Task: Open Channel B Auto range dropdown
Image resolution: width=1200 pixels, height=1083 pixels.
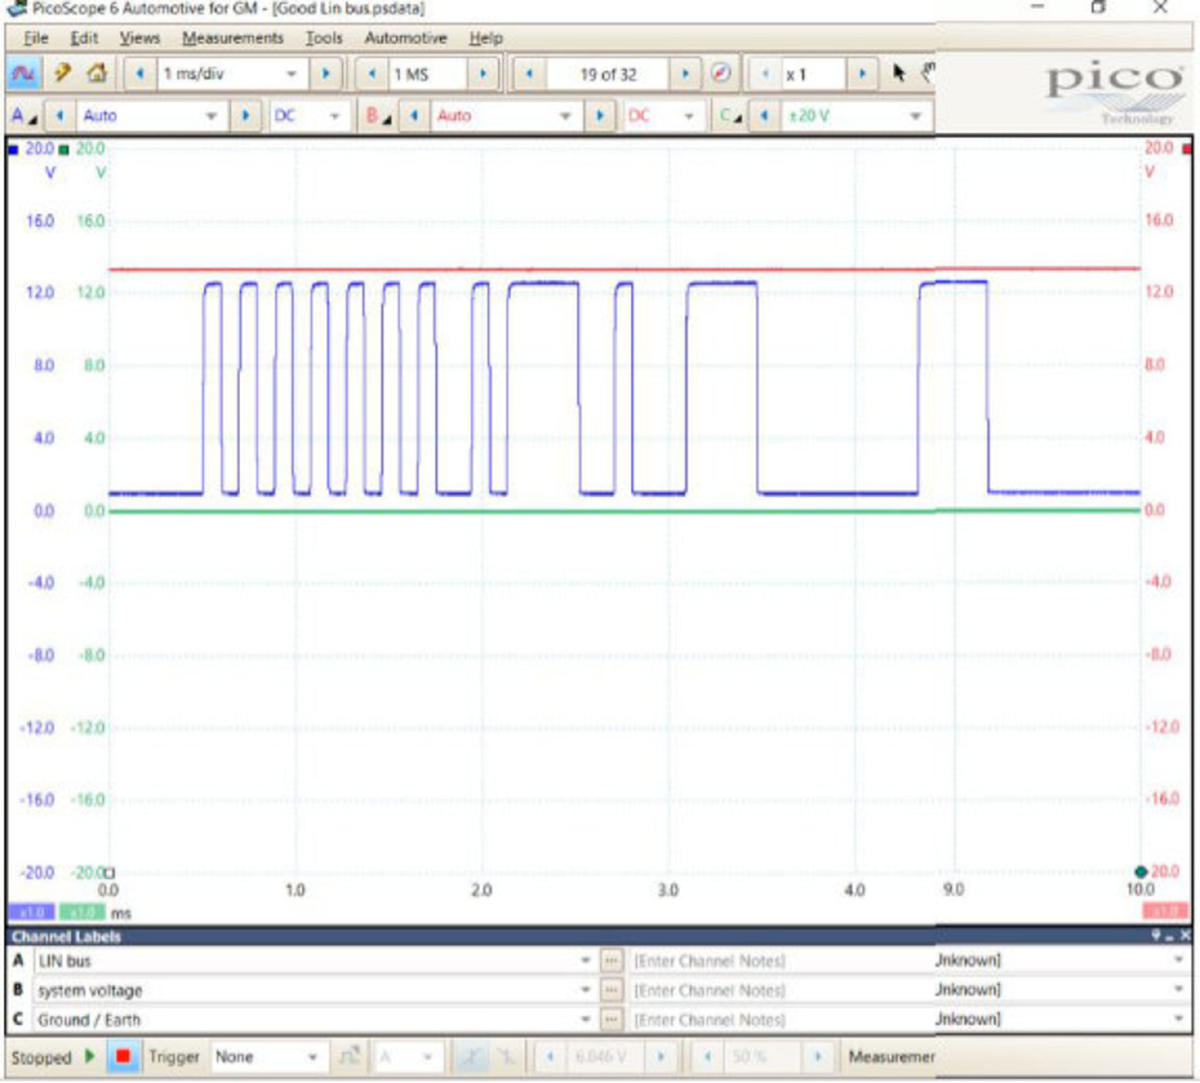Action: pyautogui.click(x=565, y=116)
